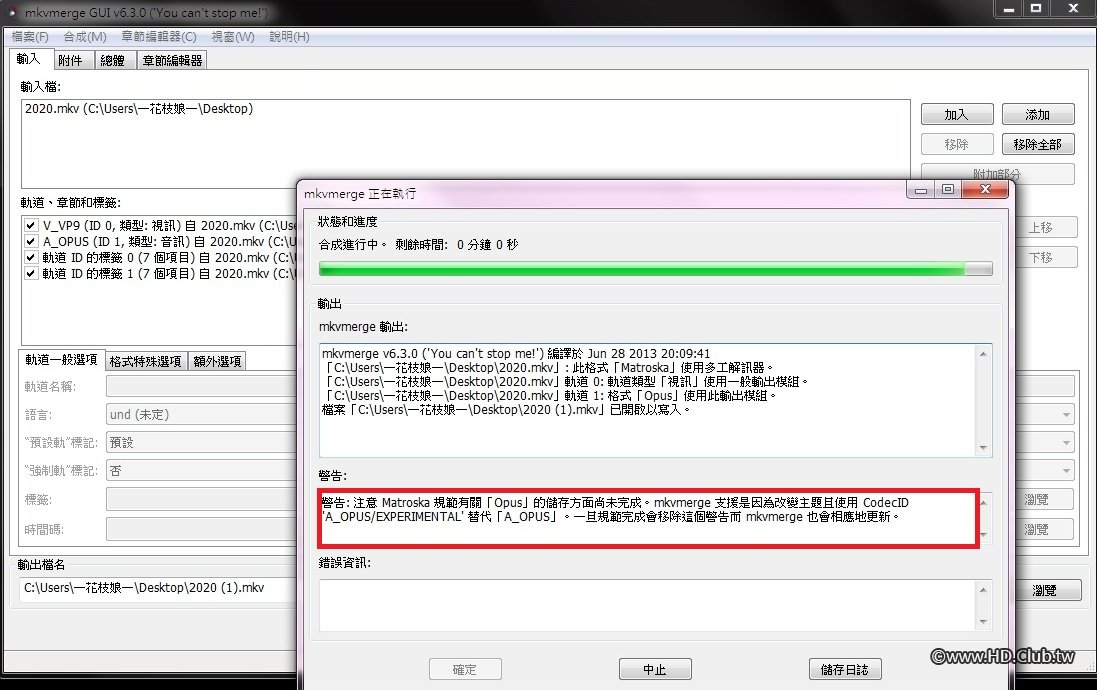
Task: Select the 軌道一般選項 tab
Action: point(62,360)
